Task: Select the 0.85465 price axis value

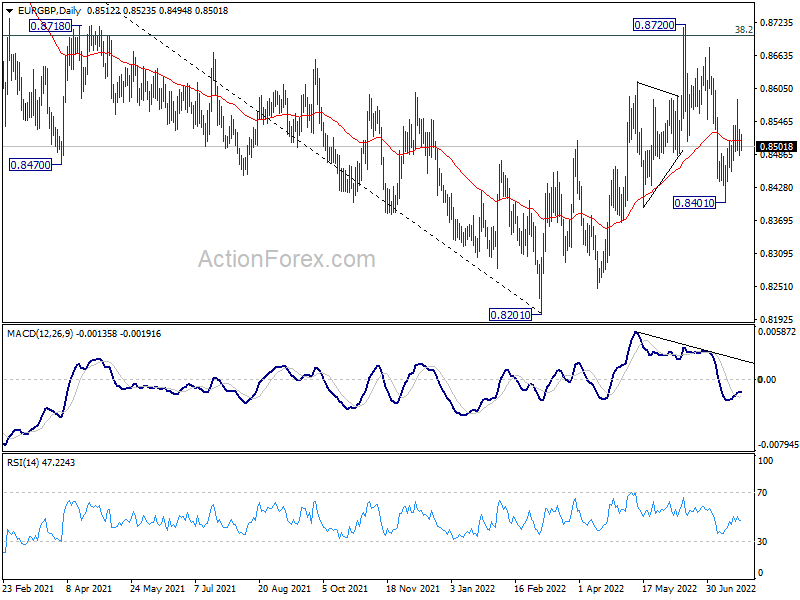Action: point(777,121)
